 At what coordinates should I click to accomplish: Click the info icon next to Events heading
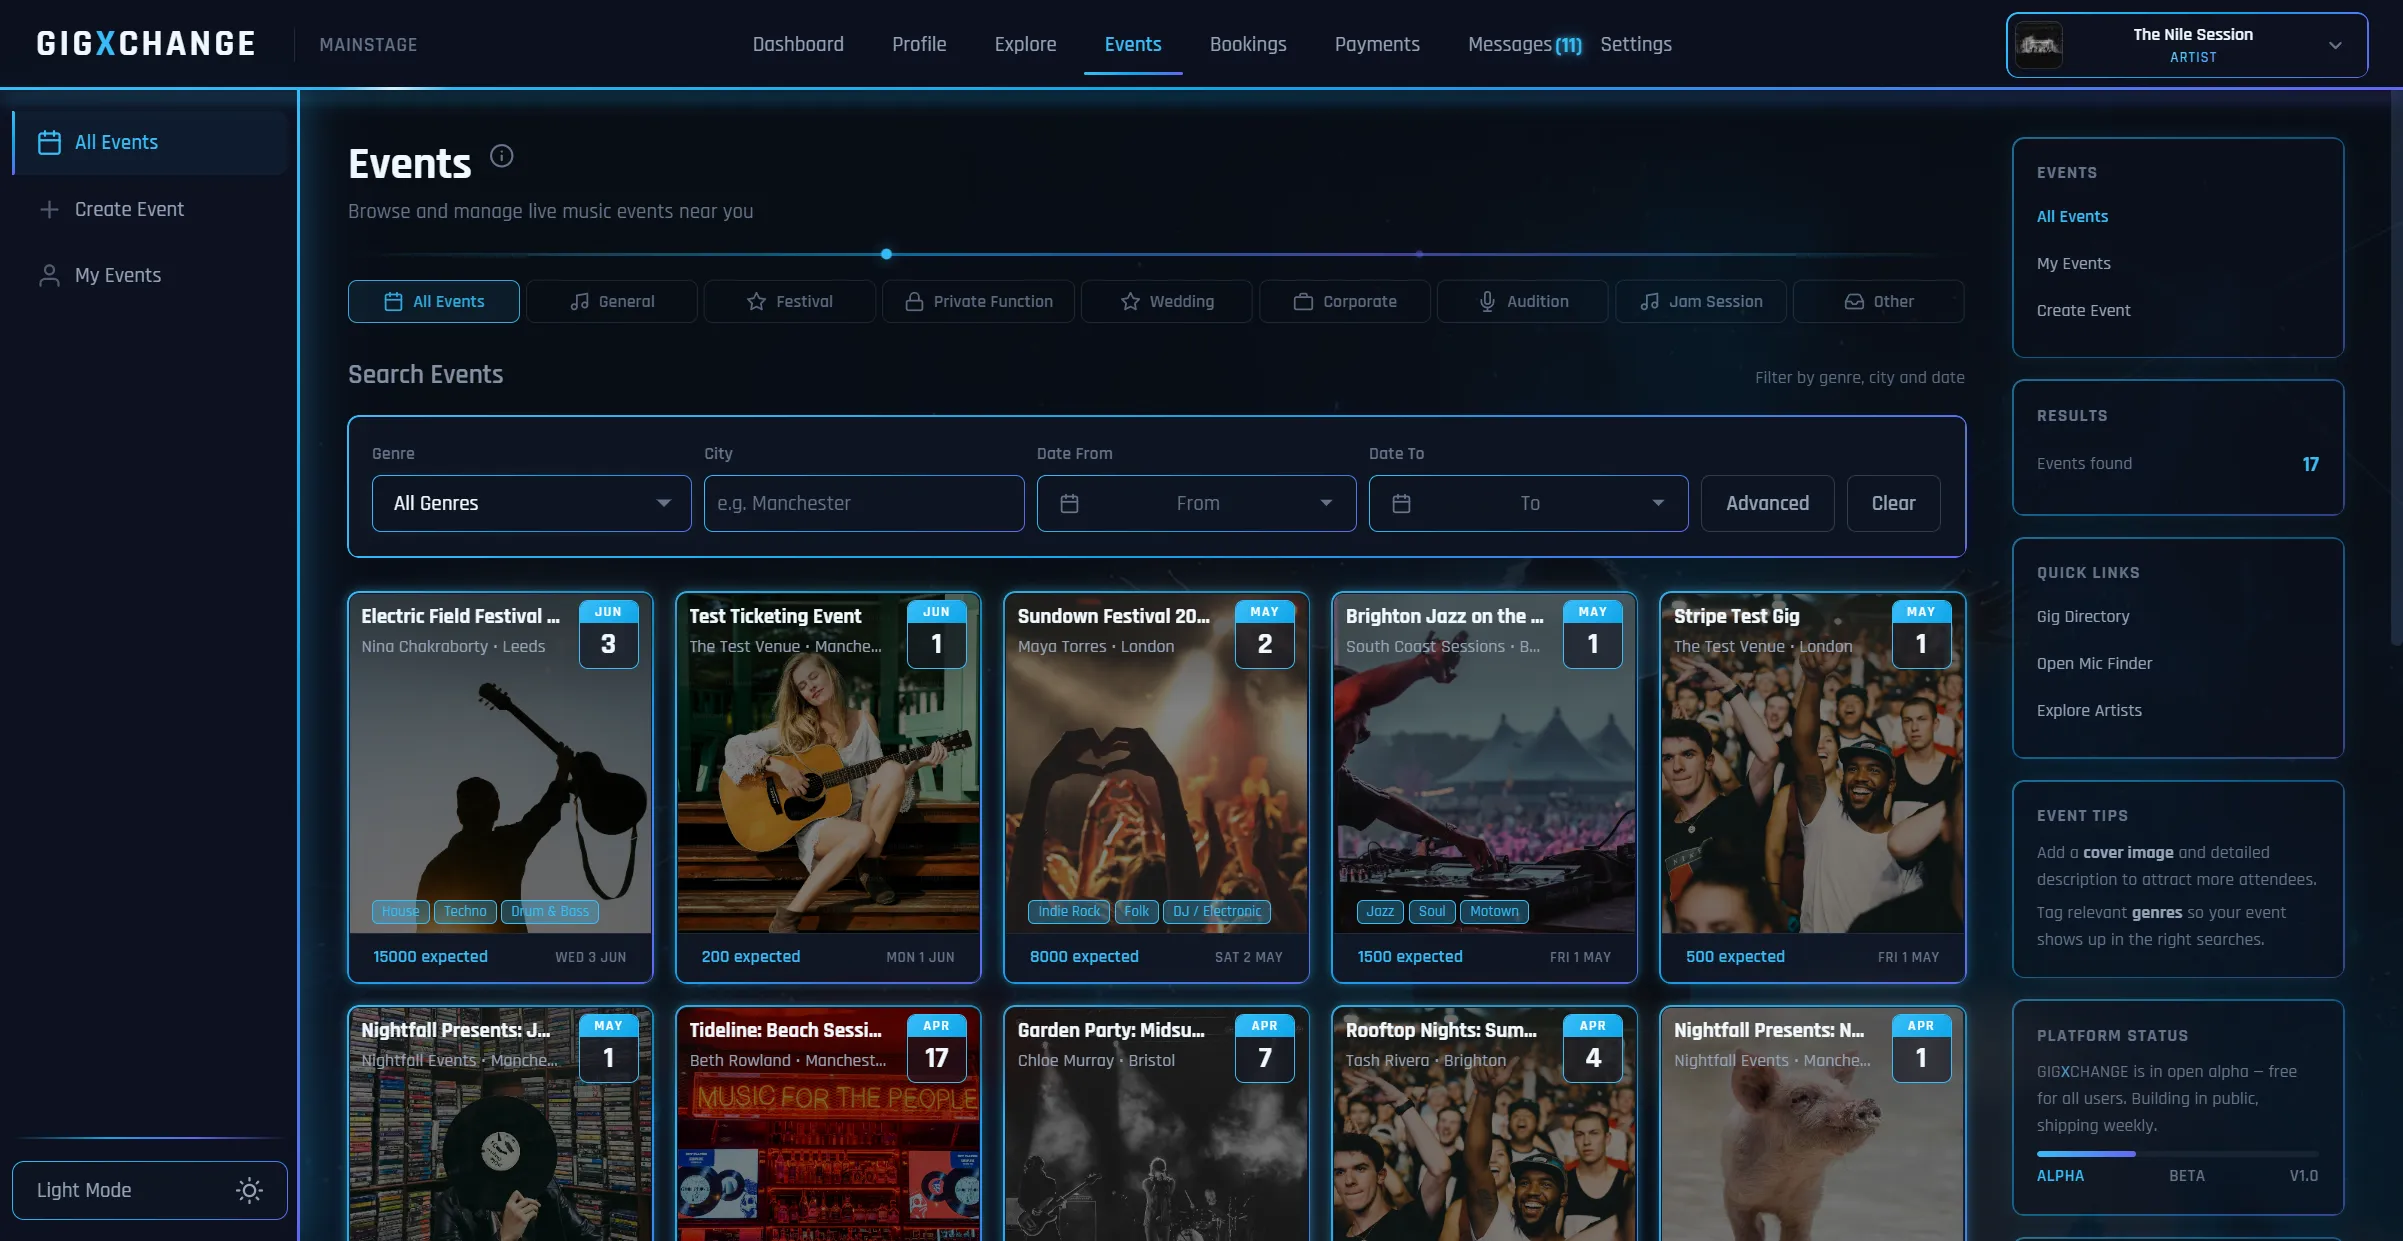(x=502, y=156)
